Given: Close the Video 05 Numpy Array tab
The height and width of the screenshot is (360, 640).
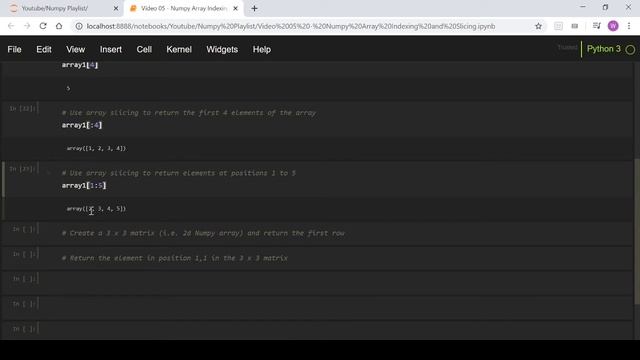Looking at the screenshot, I should [x=236, y=8].
